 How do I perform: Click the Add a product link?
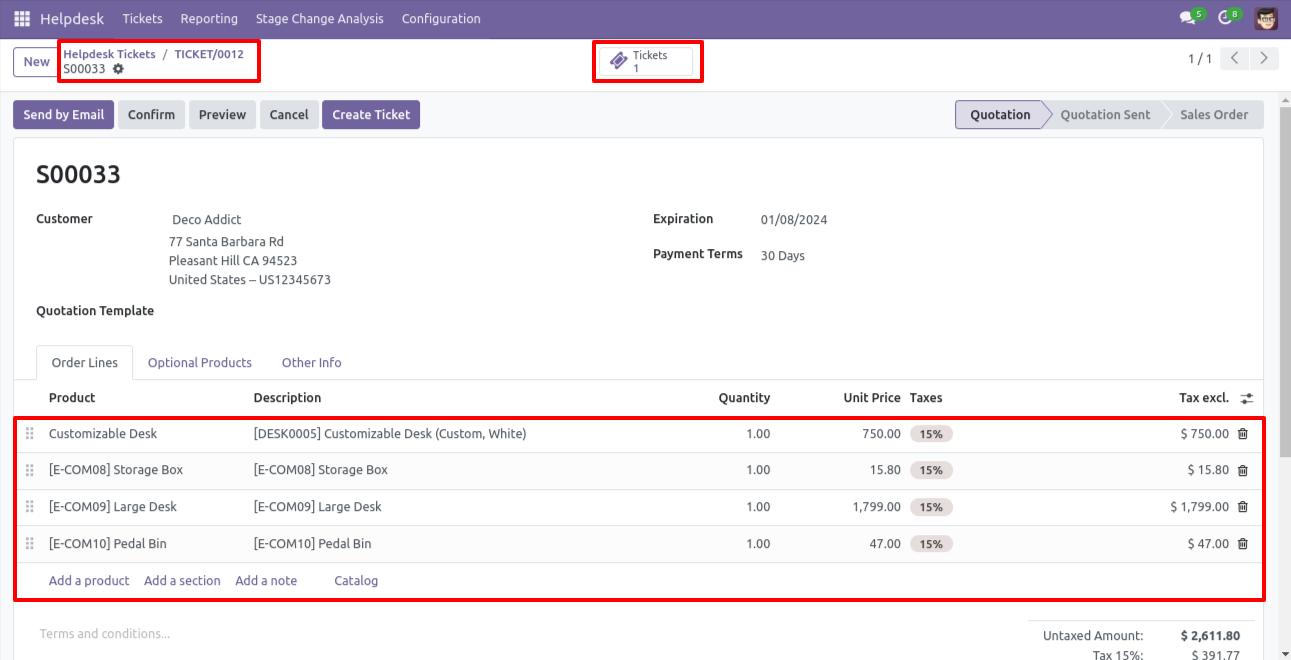89,581
